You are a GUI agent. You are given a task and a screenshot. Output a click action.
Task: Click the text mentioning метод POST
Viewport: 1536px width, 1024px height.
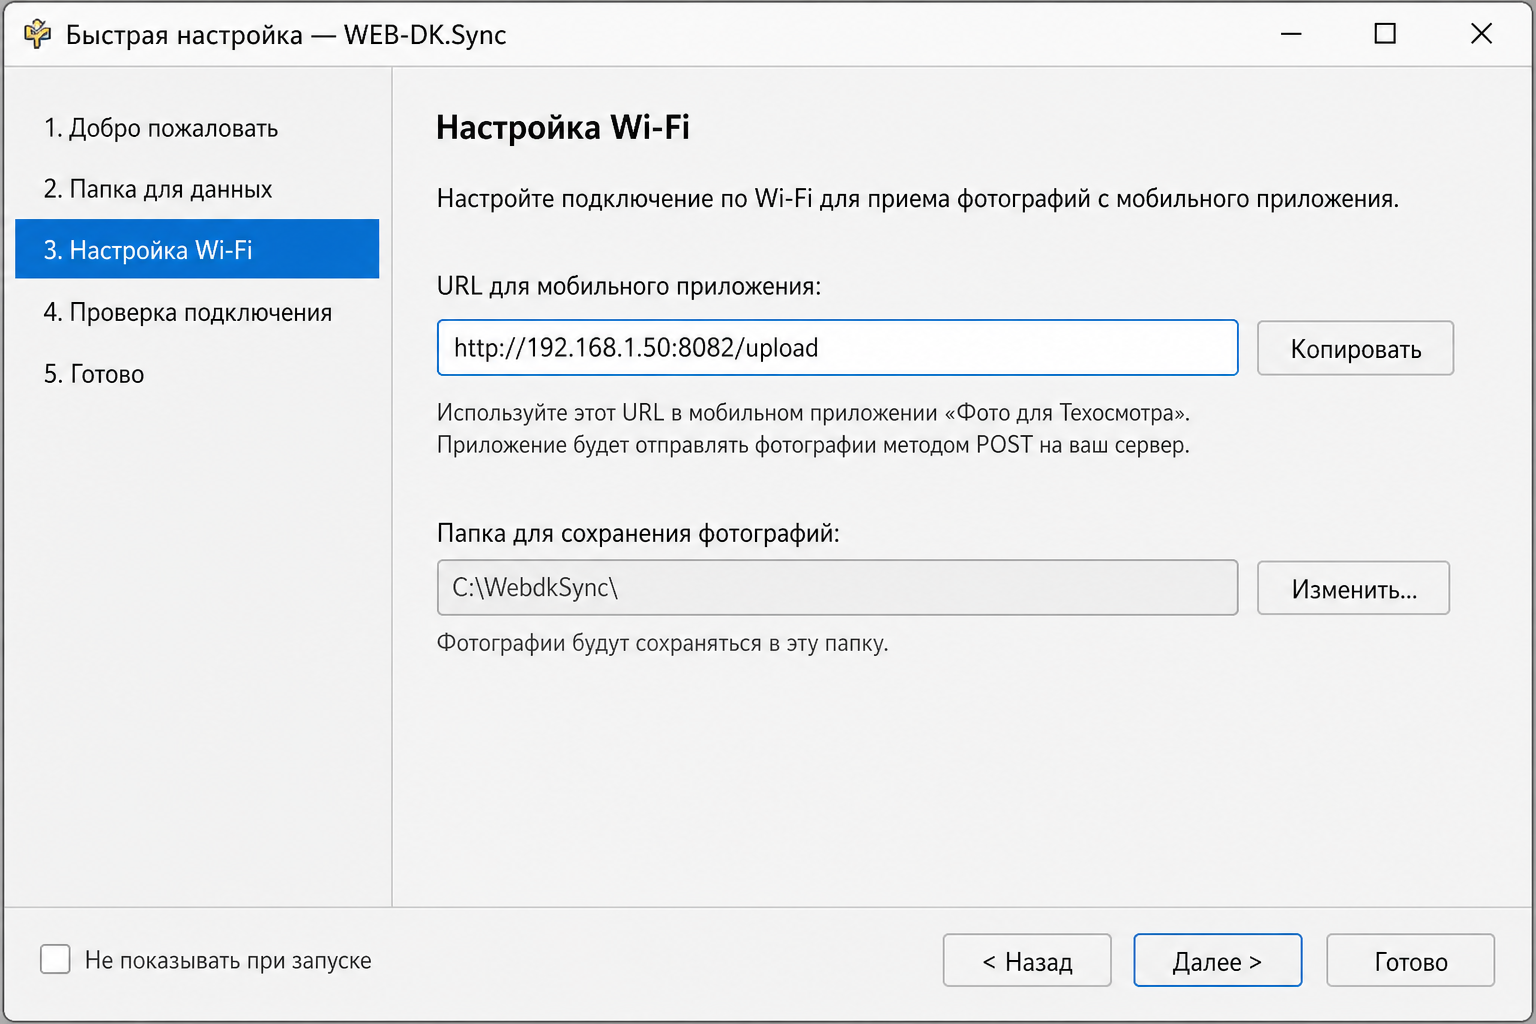[x=813, y=445]
